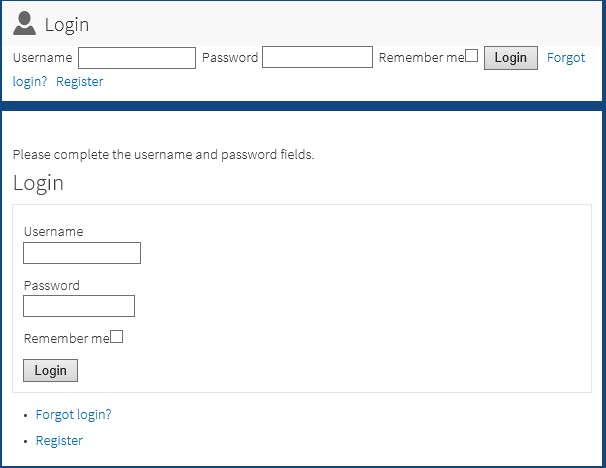Click the Username label in the header bar
The width and height of the screenshot is (606, 468).
click(43, 58)
